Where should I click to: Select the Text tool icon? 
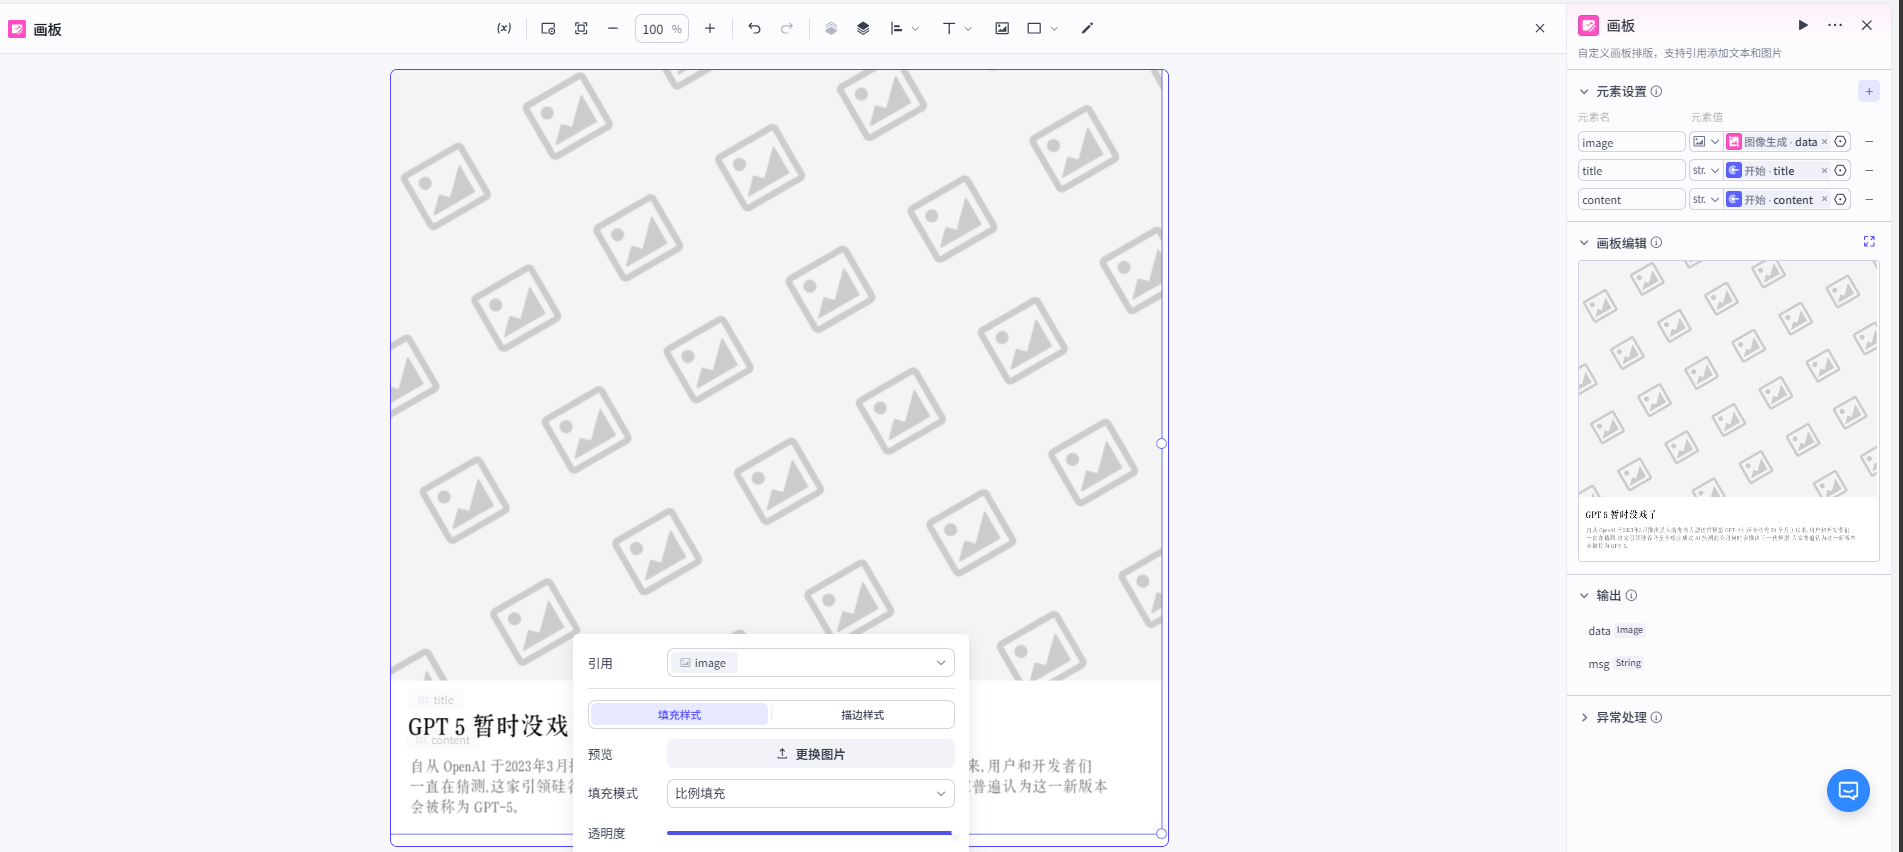[949, 29]
